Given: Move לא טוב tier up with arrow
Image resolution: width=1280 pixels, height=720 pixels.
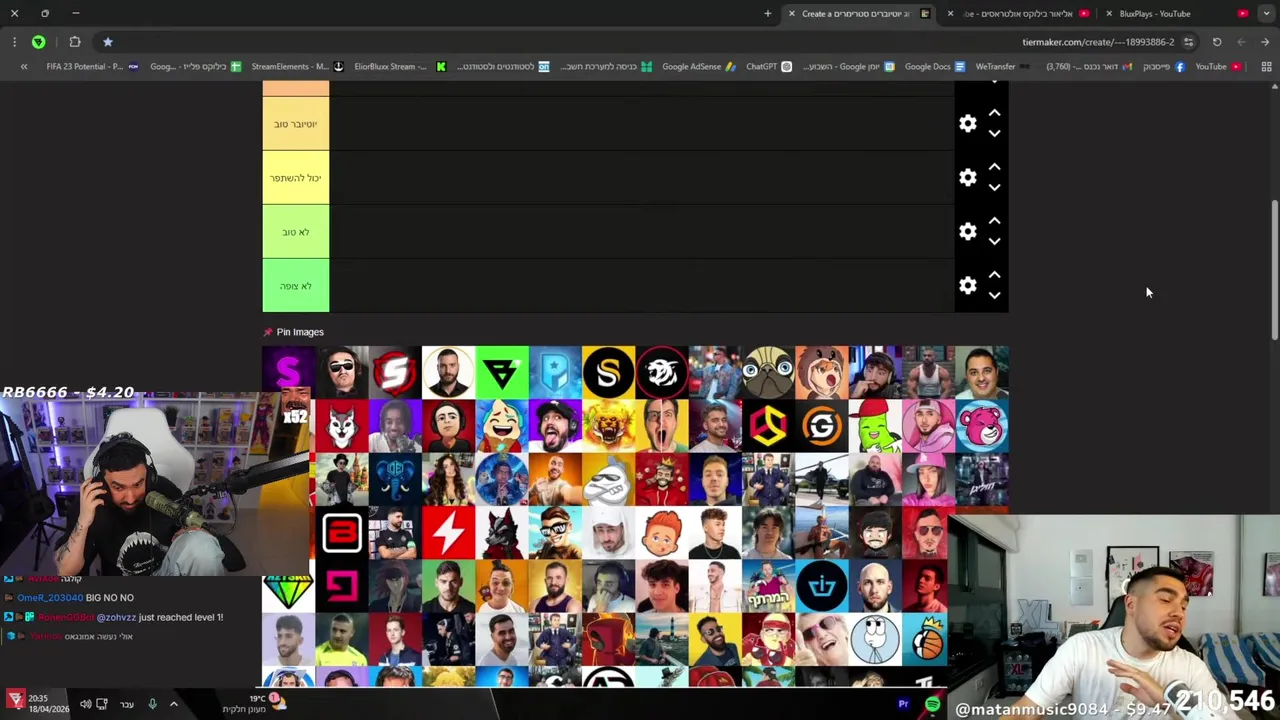Looking at the screenshot, I should coord(994,222).
